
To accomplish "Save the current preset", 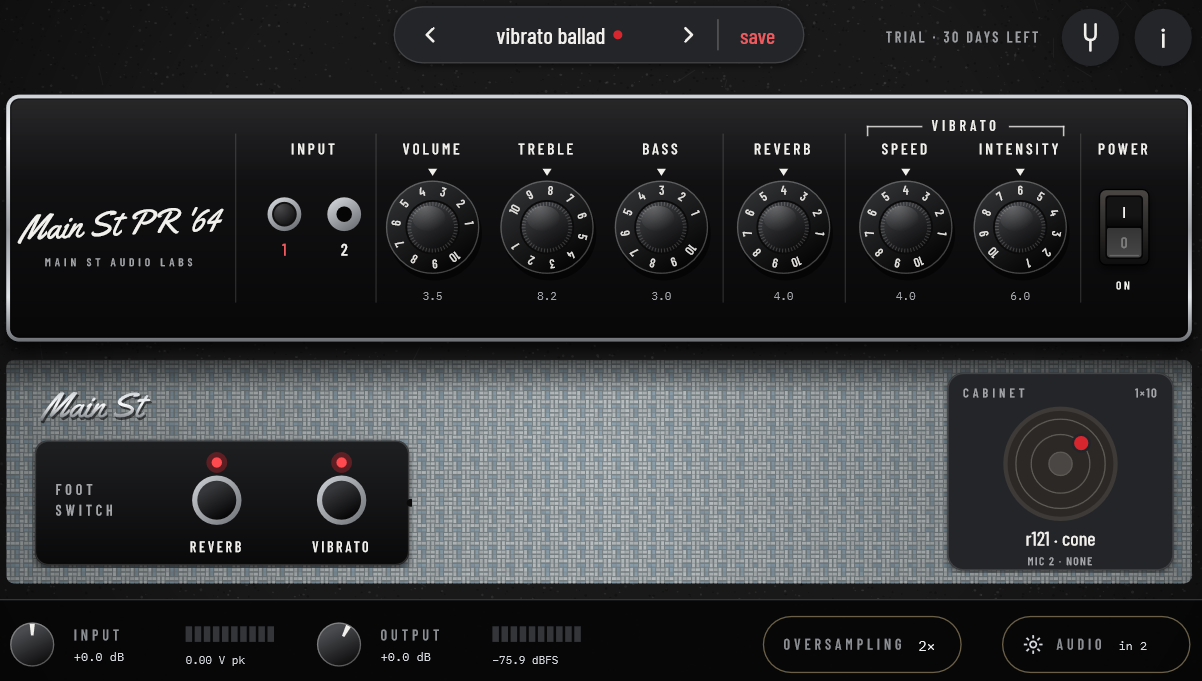I will (757, 37).
